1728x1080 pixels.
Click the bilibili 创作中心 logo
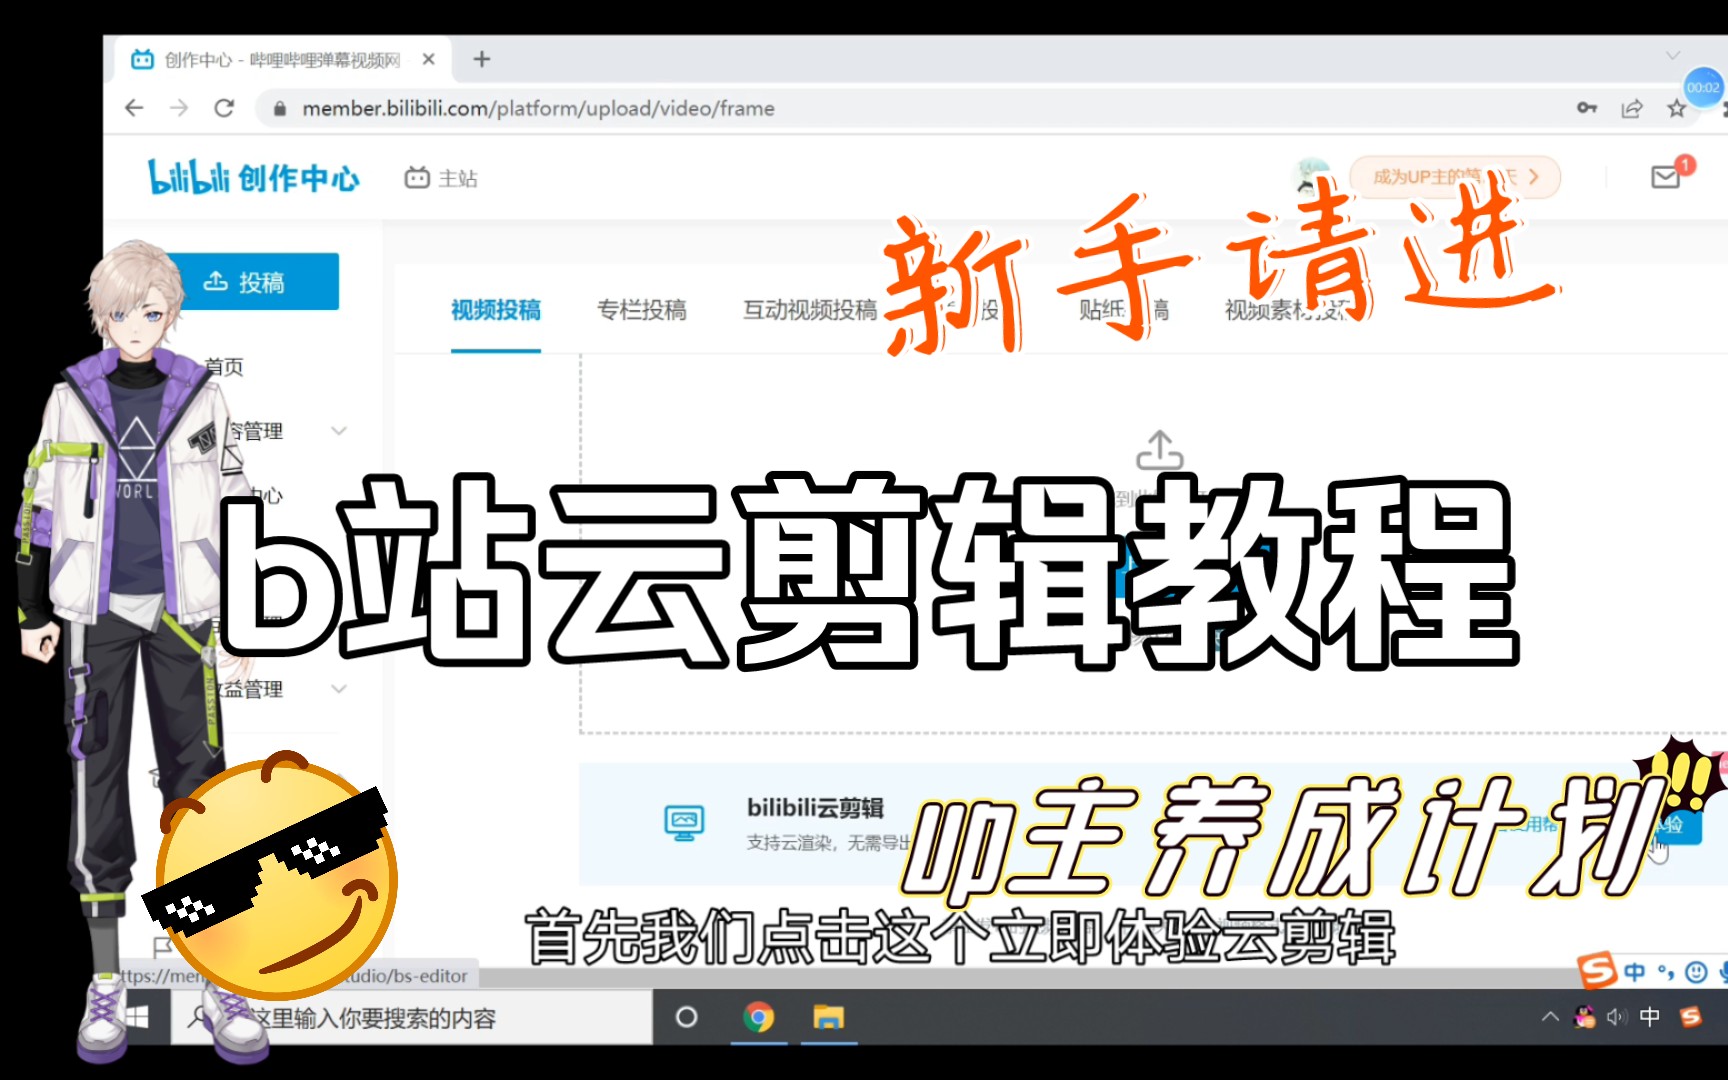tap(253, 177)
